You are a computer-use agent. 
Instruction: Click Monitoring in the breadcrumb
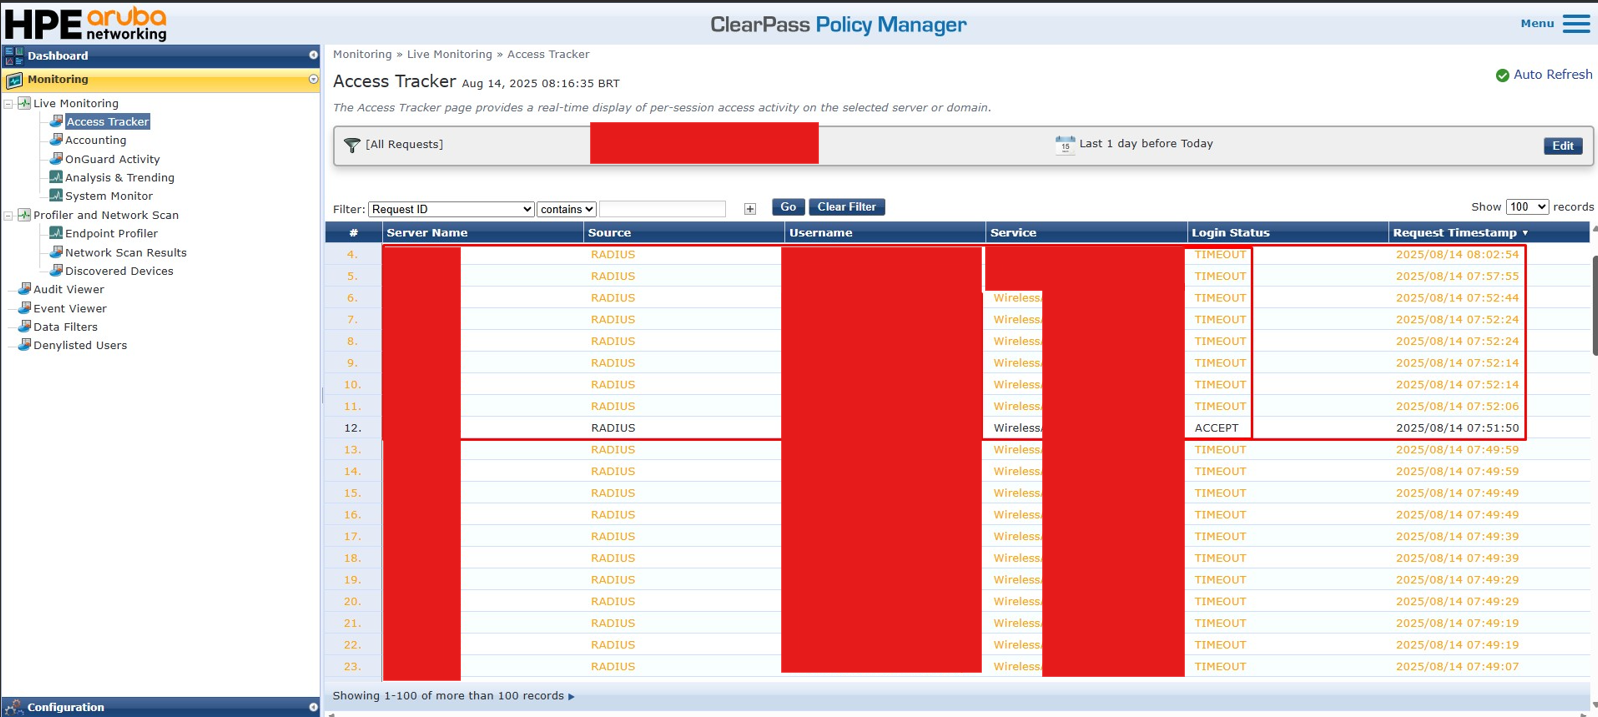click(362, 55)
